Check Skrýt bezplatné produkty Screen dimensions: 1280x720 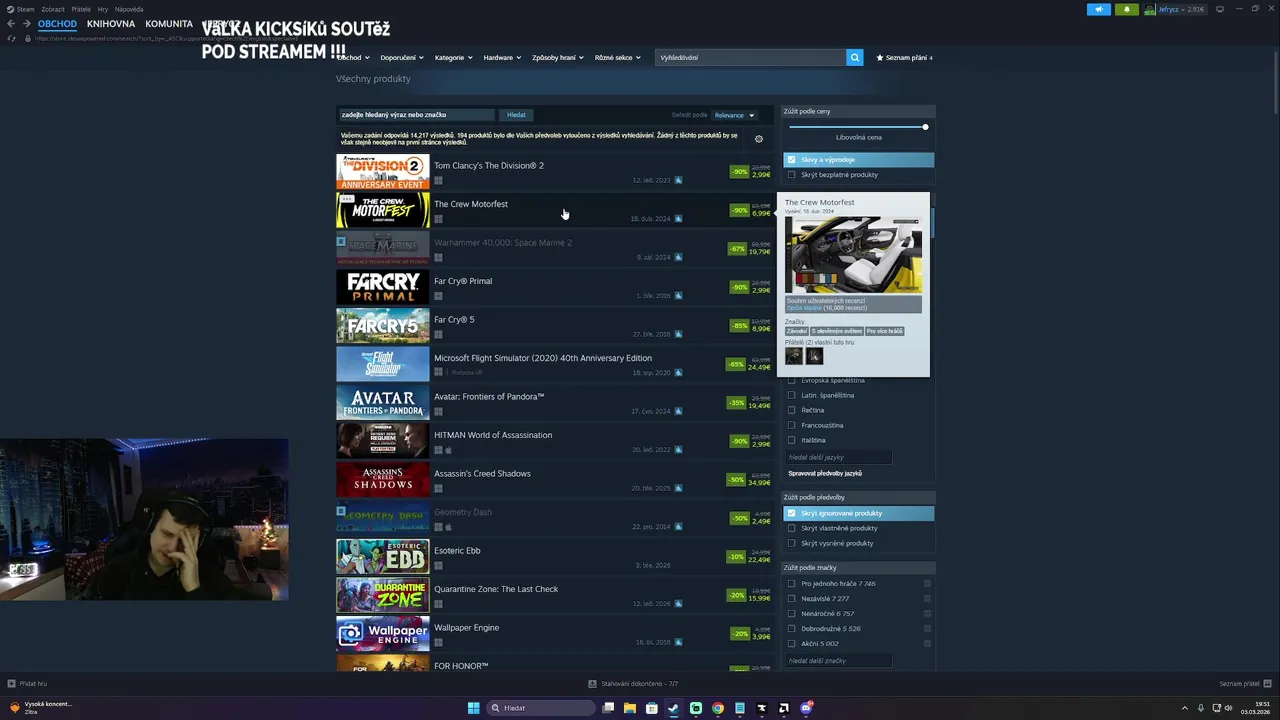click(791, 175)
